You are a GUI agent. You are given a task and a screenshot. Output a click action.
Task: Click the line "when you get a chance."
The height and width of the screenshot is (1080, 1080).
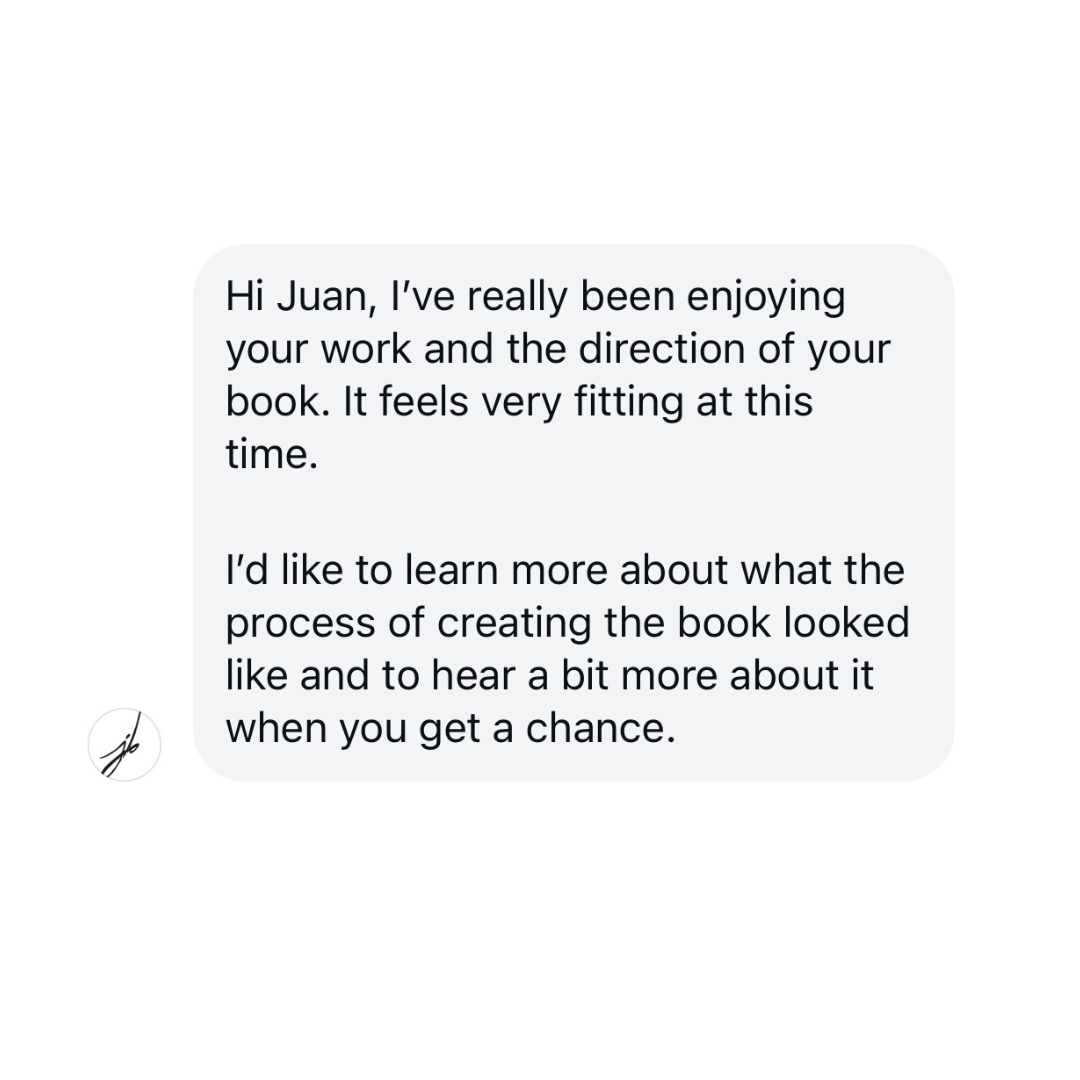(450, 730)
